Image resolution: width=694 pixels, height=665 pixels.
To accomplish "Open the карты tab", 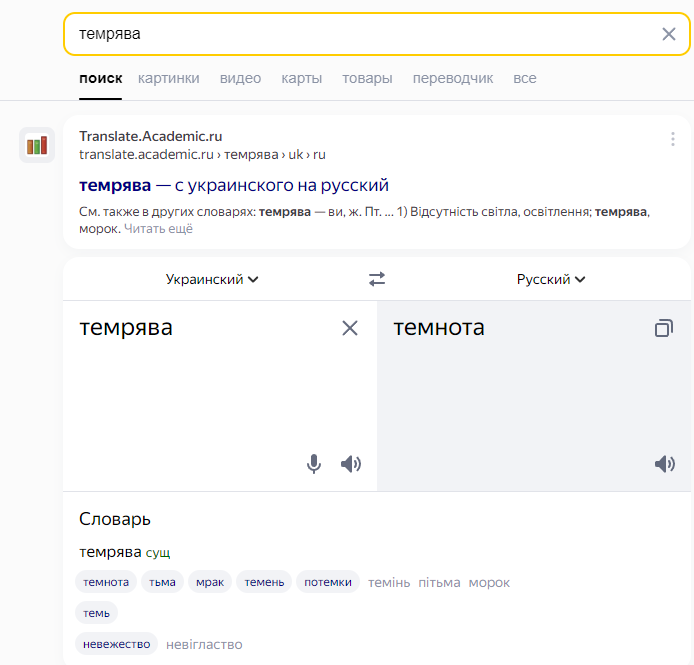I will [301, 78].
